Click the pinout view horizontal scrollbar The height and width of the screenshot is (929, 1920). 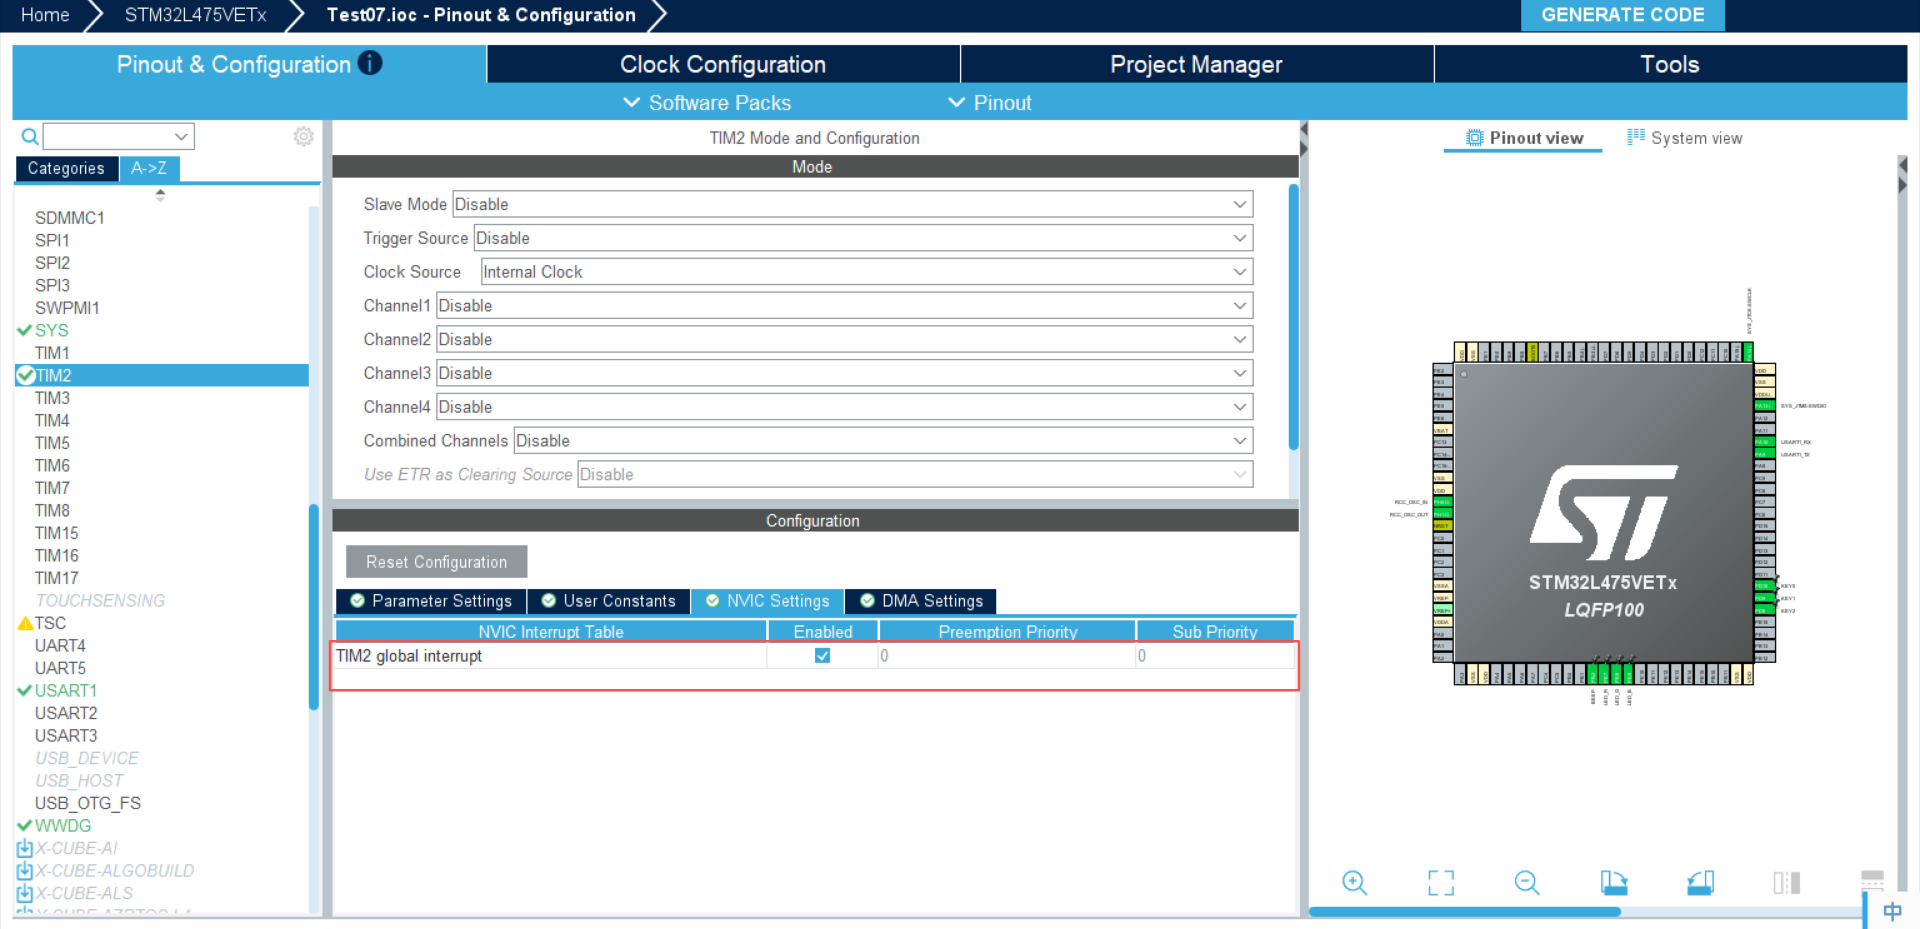pos(1464,912)
